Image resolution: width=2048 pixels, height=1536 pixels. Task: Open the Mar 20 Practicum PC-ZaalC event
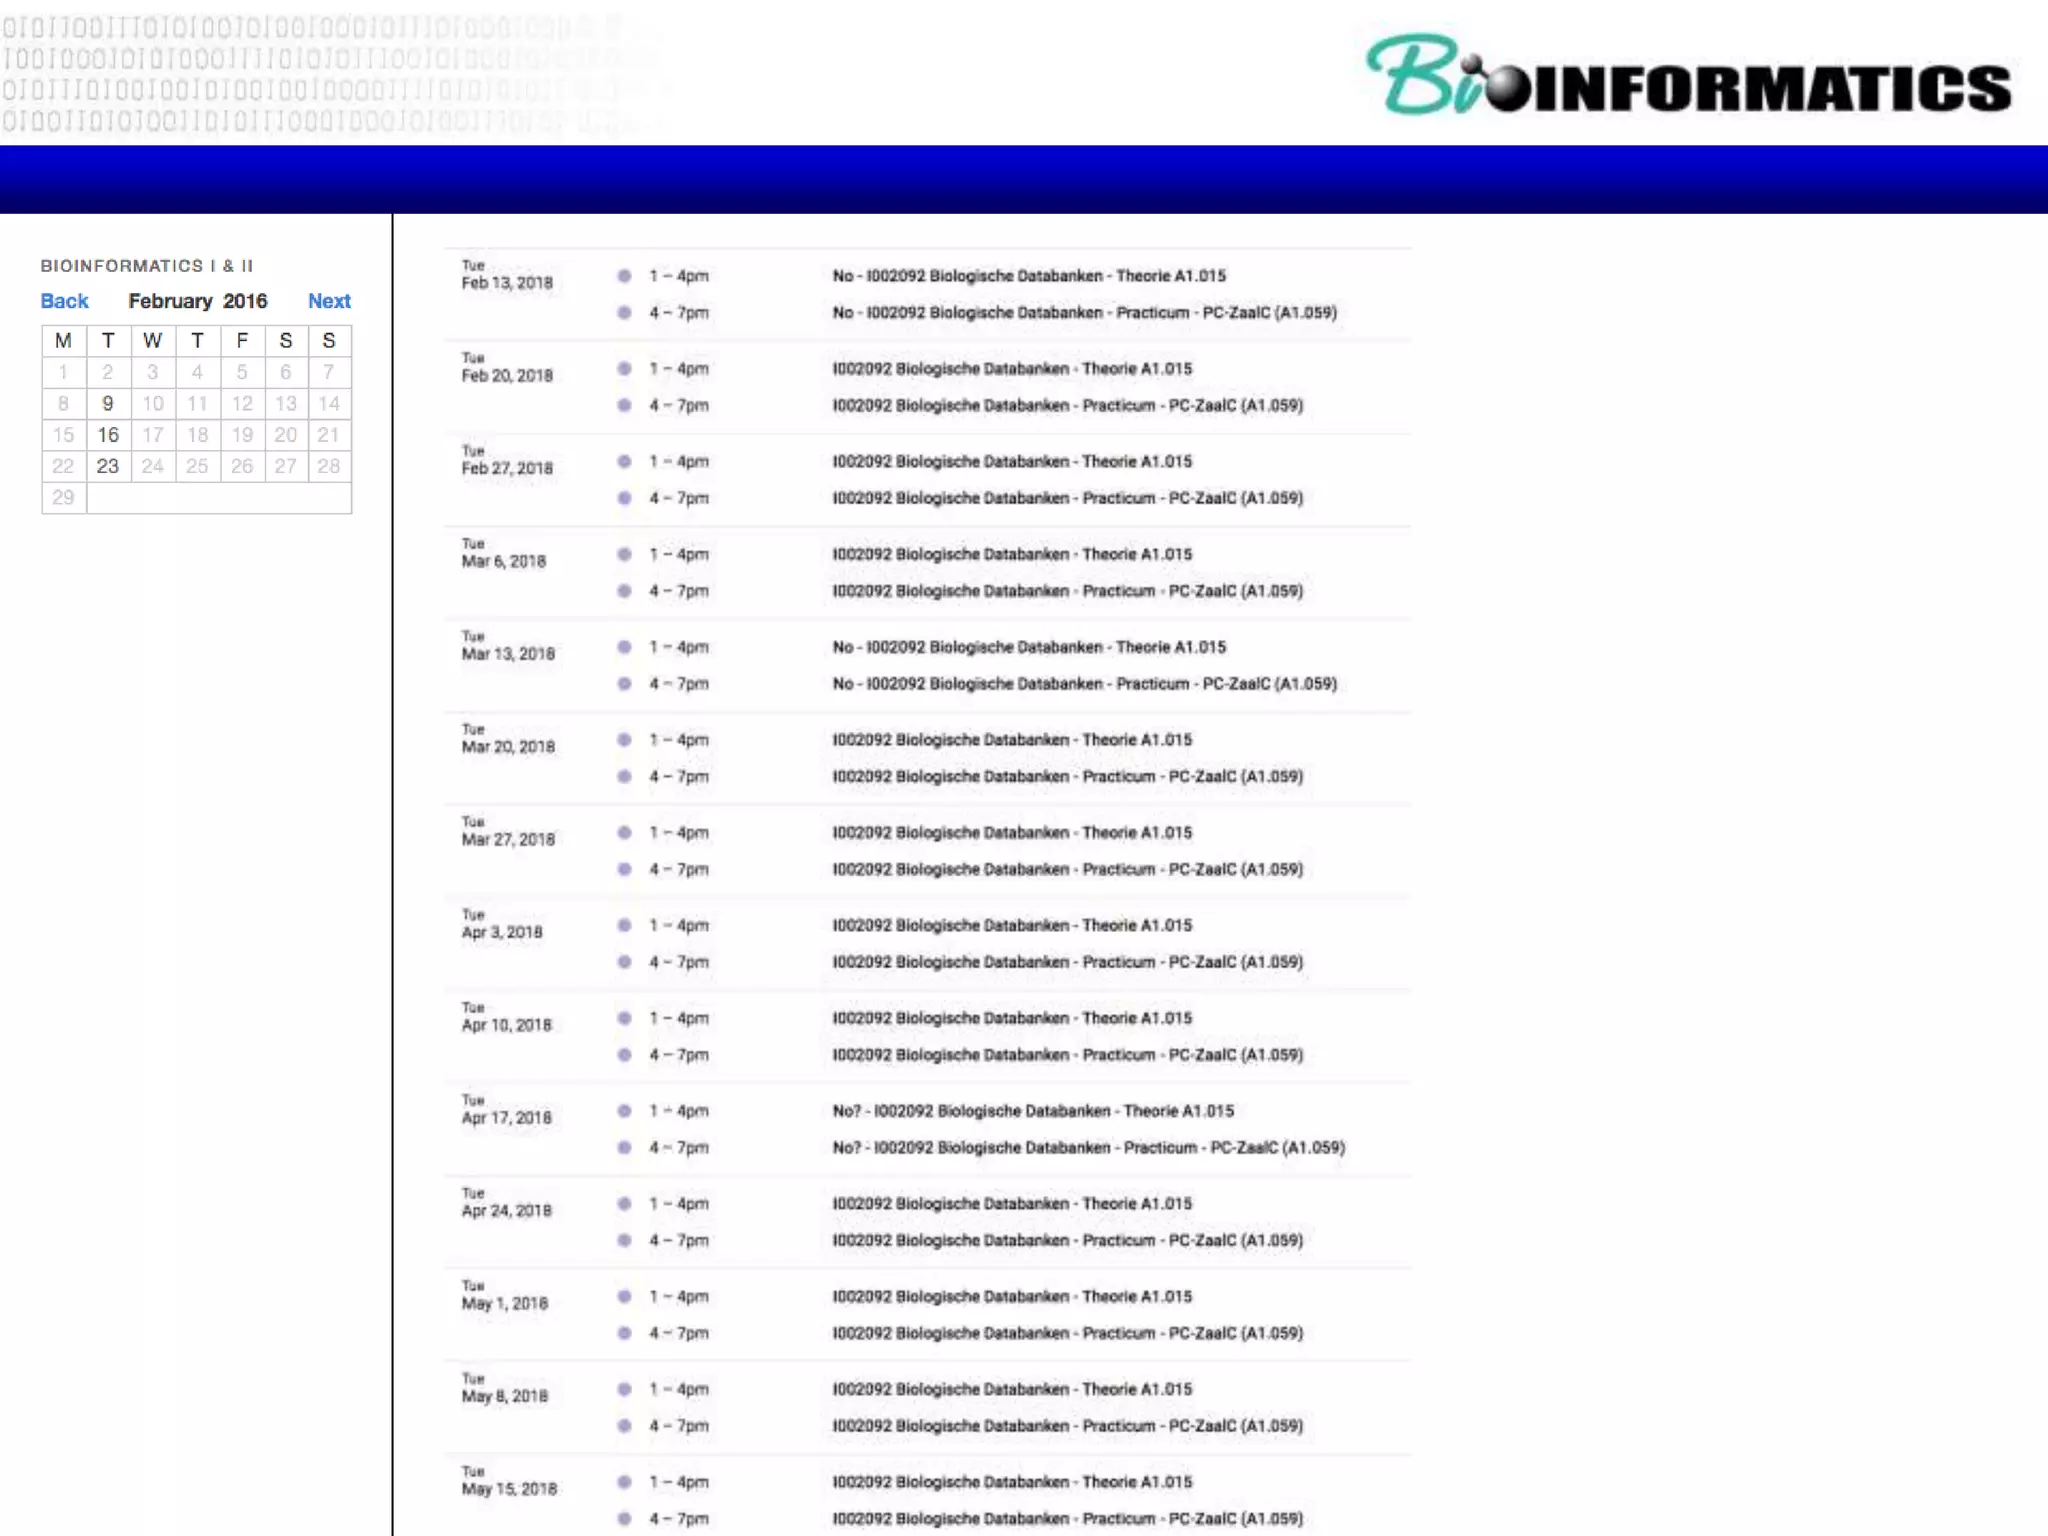coord(1067,777)
